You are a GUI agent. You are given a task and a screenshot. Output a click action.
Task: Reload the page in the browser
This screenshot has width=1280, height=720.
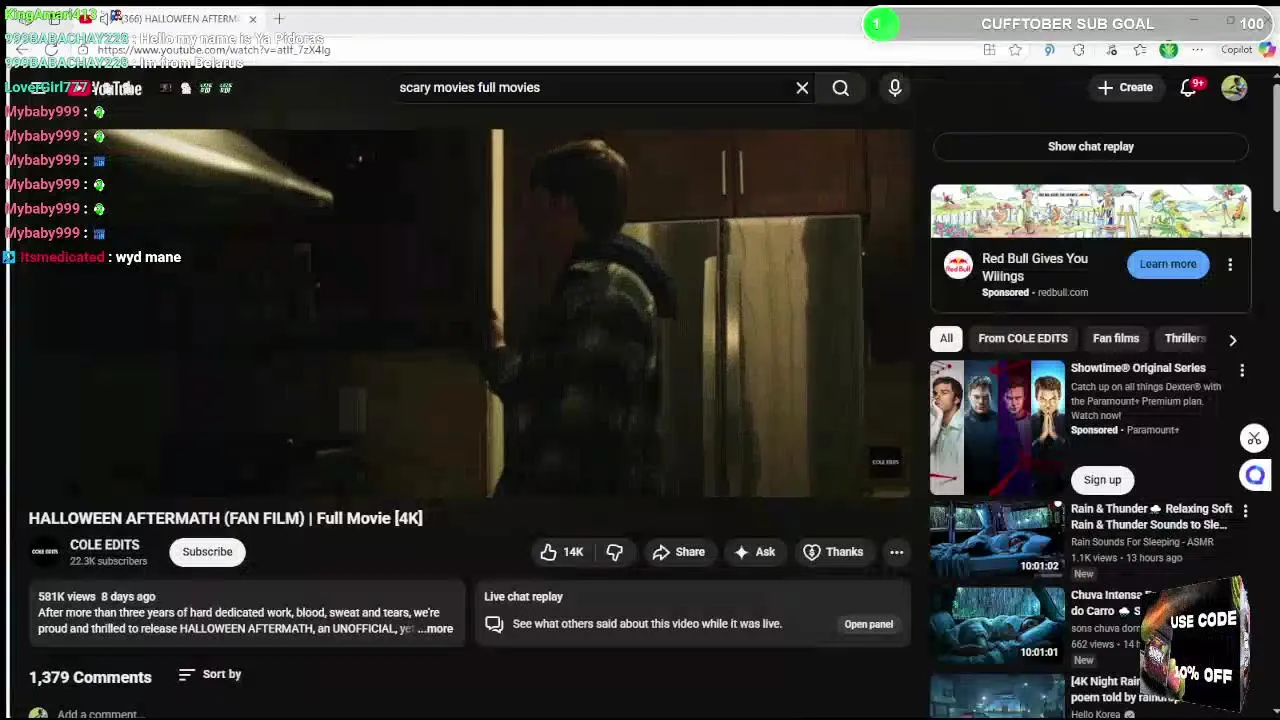[x=51, y=50]
